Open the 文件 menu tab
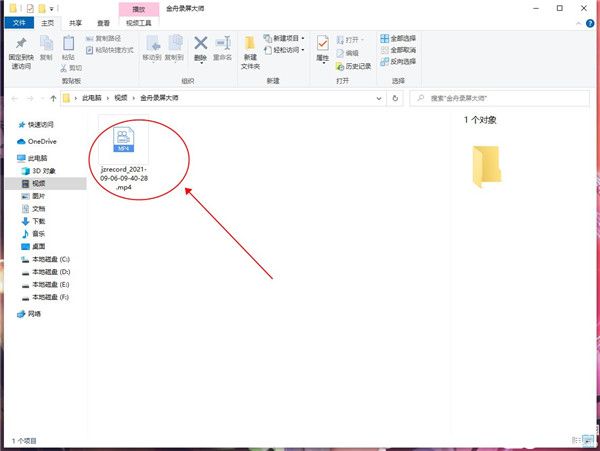The width and height of the screenshot is (600, 451). pyautogui.click(x=21, y=21)
